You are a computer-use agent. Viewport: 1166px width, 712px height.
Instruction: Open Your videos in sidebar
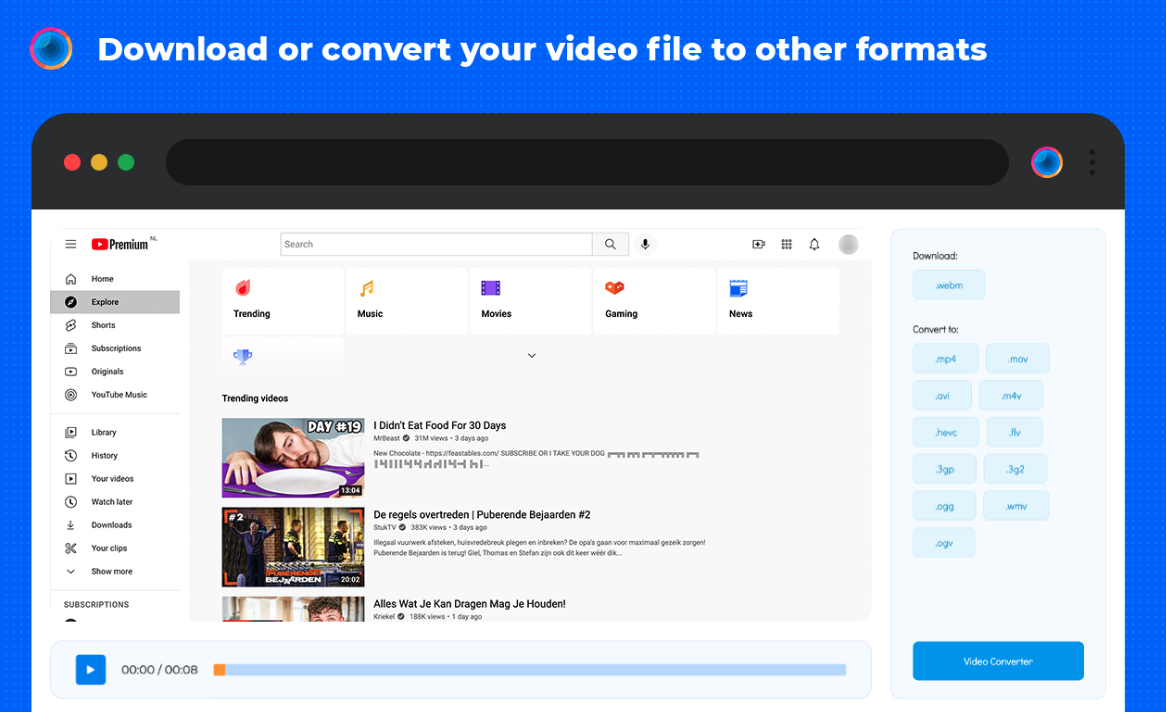pyautogui.click(x=115, y=478)
